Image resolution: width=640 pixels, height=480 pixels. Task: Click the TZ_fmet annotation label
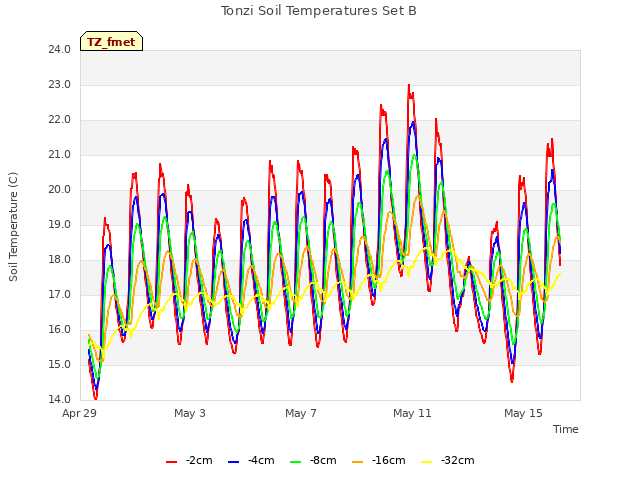[111, 42]
